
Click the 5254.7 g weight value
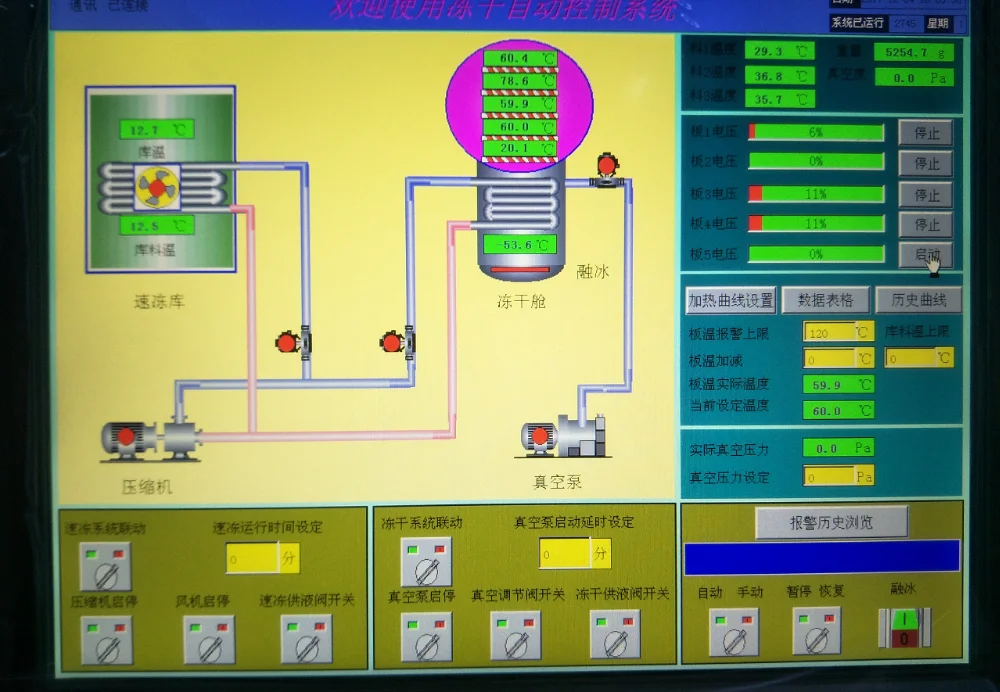pyautogui.click(x=913, y=53)
